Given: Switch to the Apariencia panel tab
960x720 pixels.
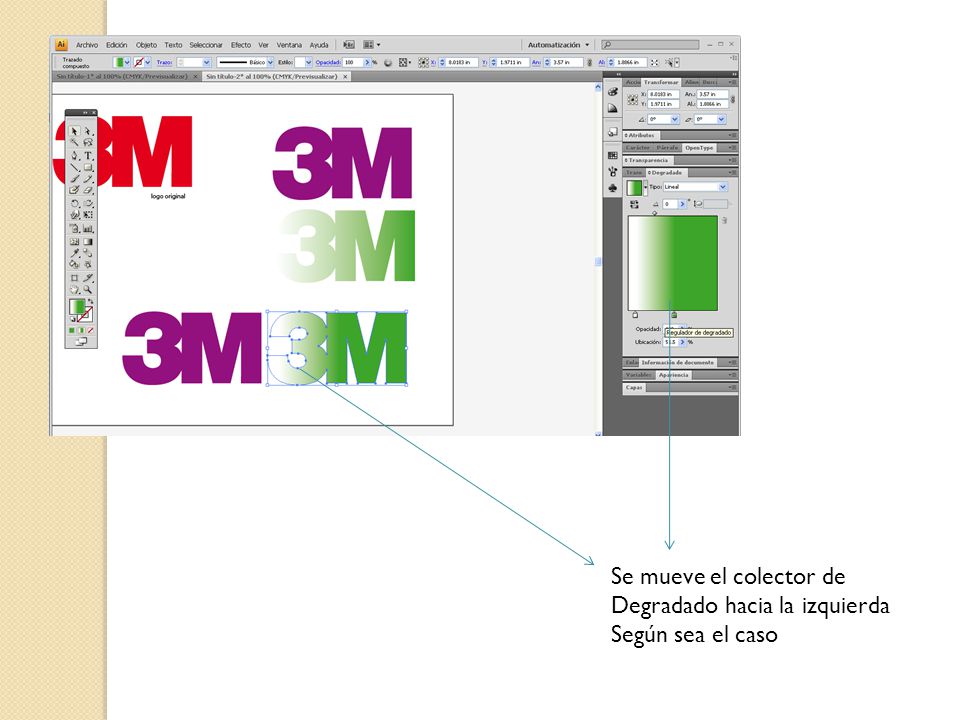Looking at the screenshot, I should [673, 375].
